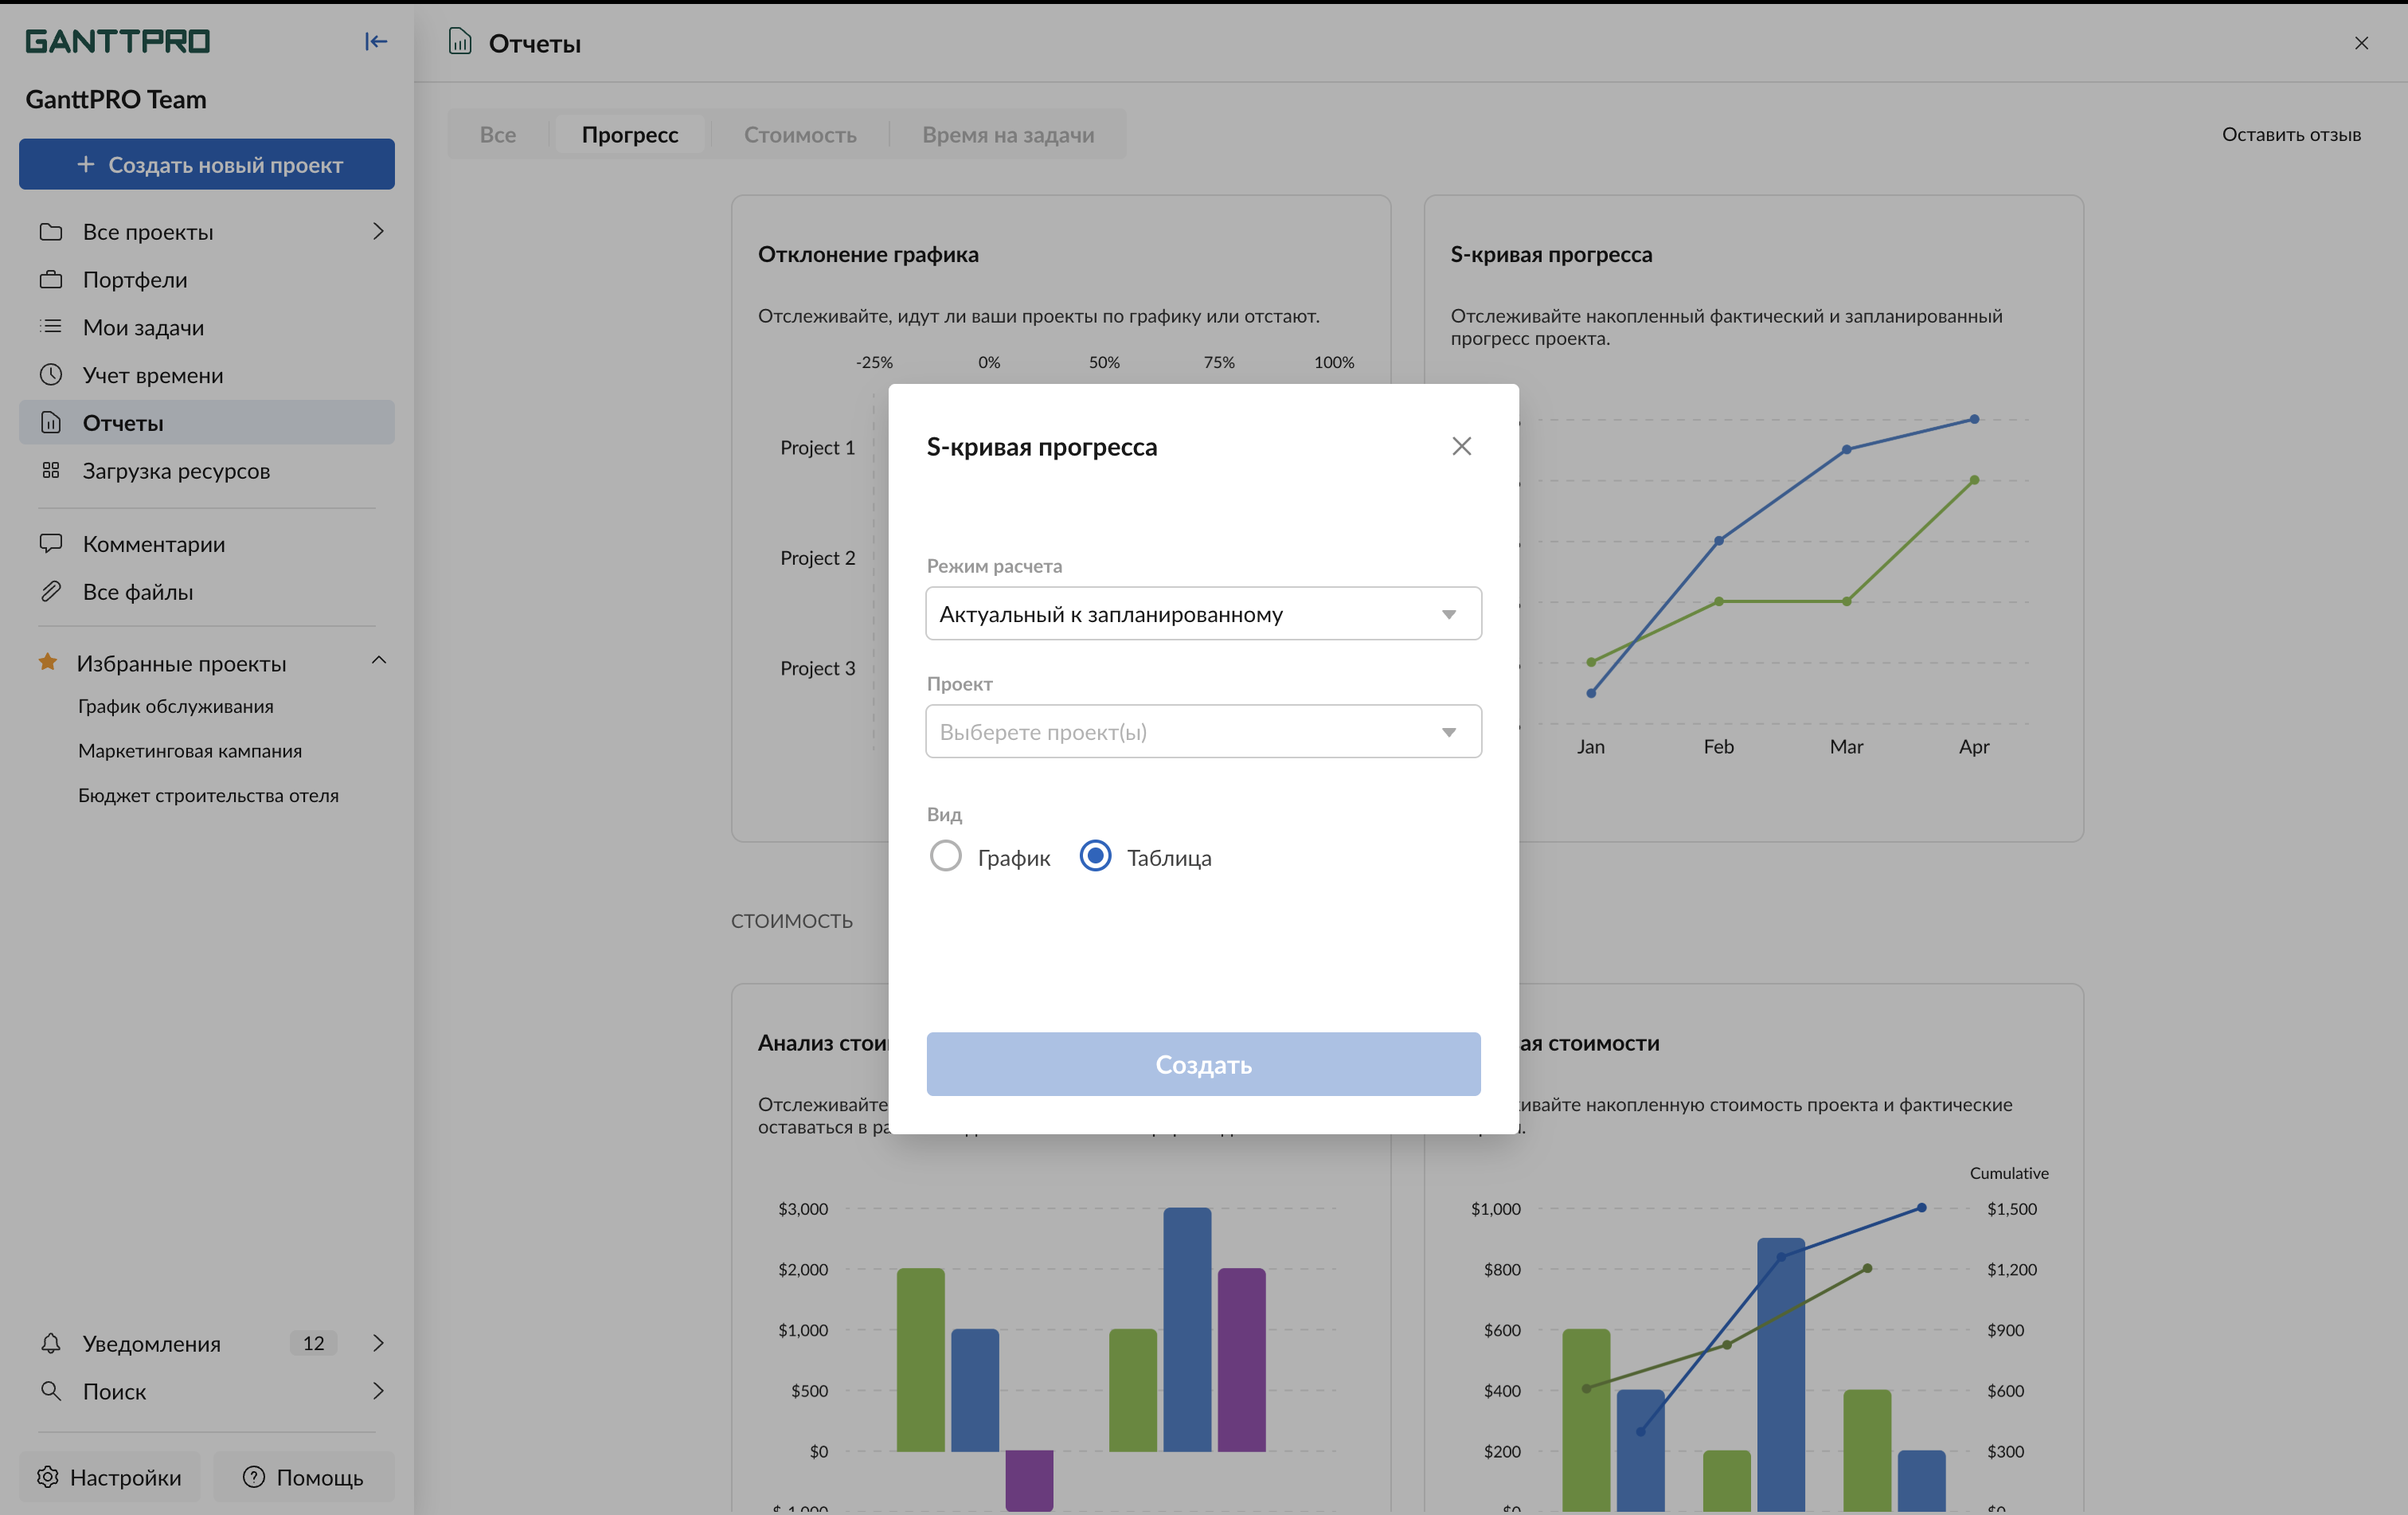Open the Режим расчета dropdown
Screen dimensions: 2408x1515
pyautogui.click(x=1203, y=614)
